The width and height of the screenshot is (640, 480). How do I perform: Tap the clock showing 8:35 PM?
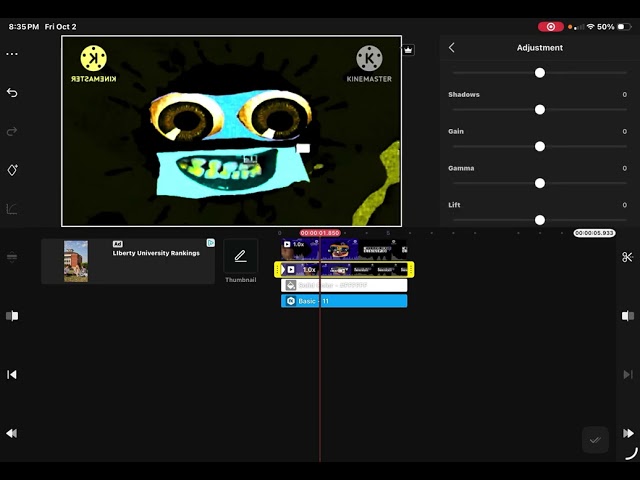tap(24, 27)
